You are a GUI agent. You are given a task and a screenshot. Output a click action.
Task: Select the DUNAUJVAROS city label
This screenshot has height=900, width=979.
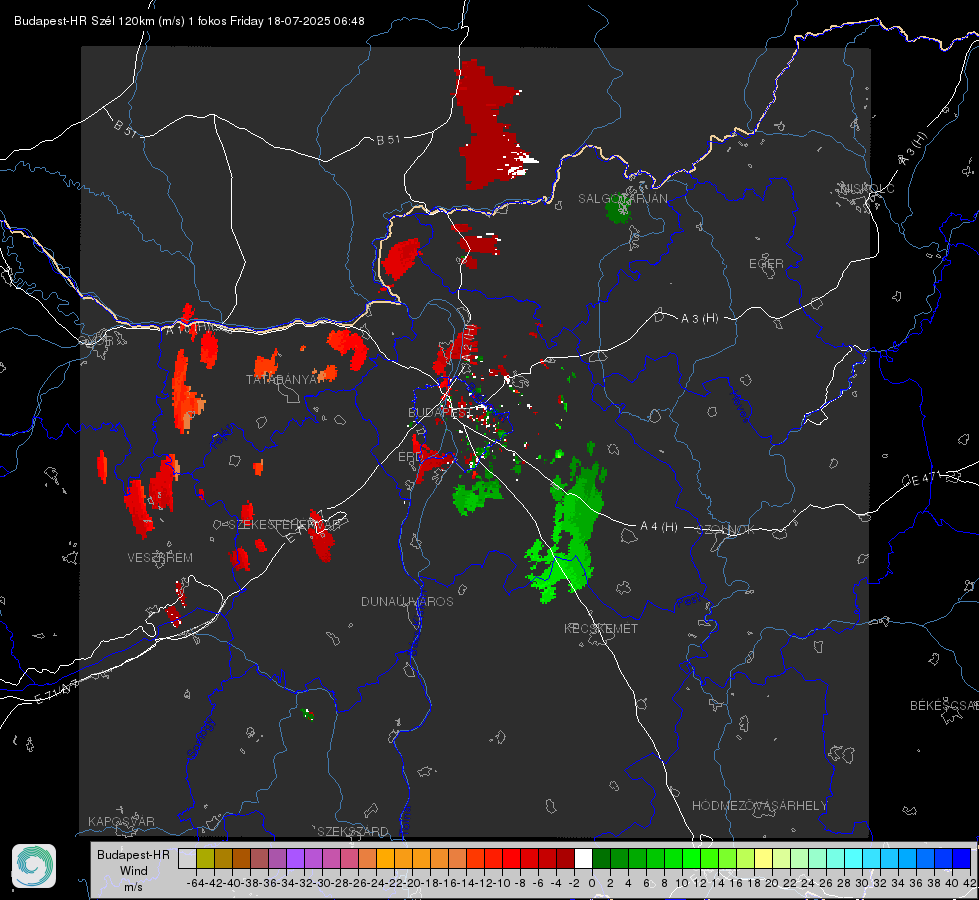click(407, 601)
